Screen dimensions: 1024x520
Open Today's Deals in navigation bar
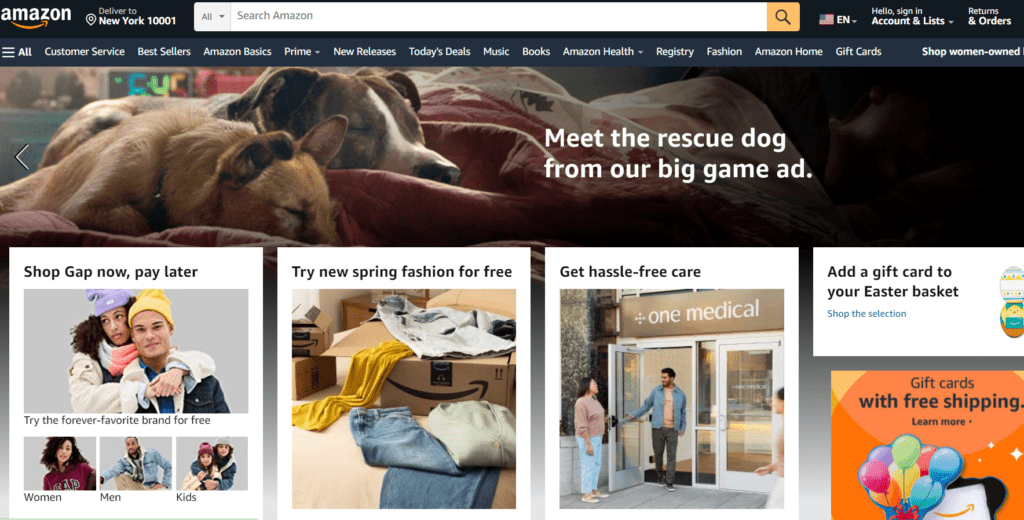pos(440,52)
